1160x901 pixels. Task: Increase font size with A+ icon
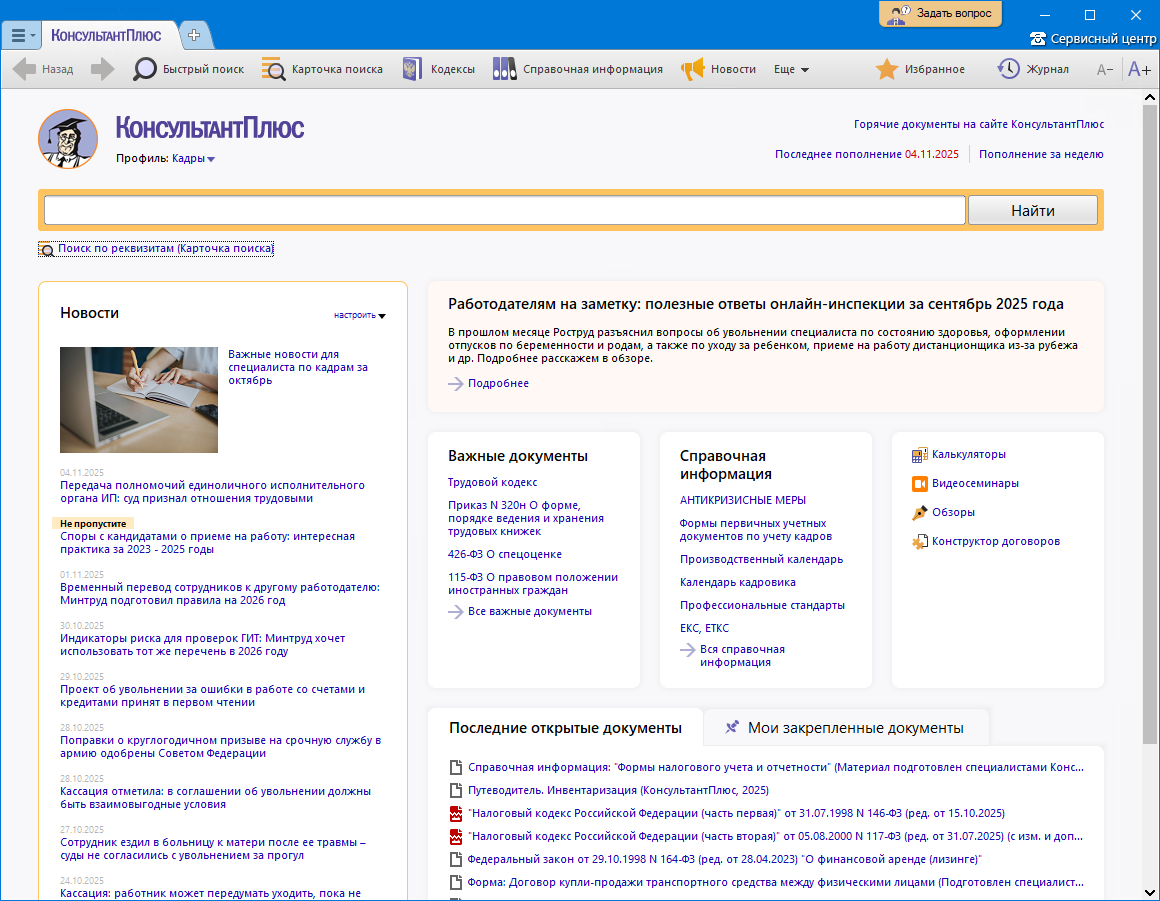(1139, 69)
